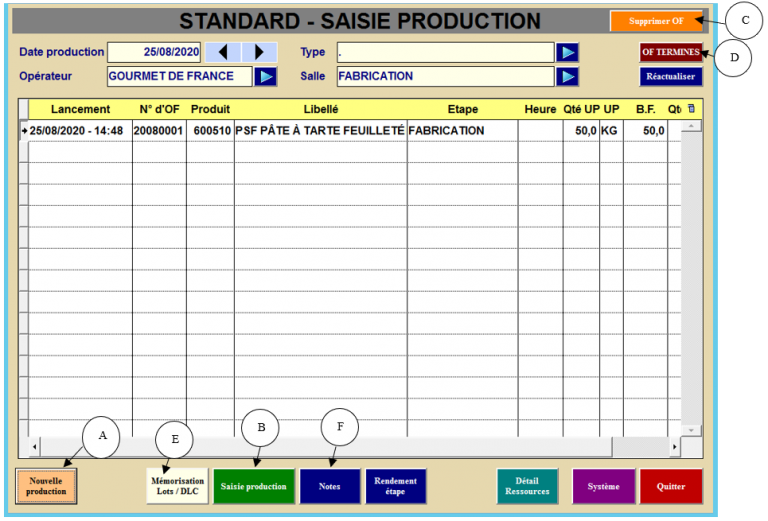
Task: Open Rendement étape
Action: pos(396,486)
